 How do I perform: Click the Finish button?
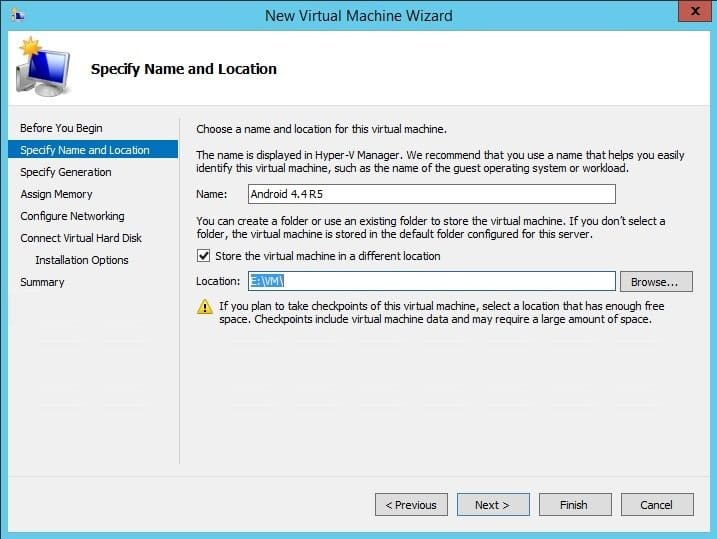[575, 504]
